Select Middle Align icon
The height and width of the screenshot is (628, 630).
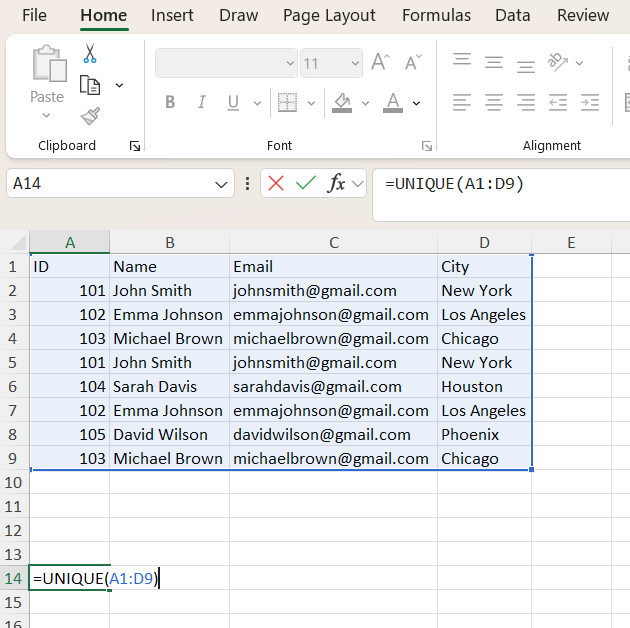(494, 62)
